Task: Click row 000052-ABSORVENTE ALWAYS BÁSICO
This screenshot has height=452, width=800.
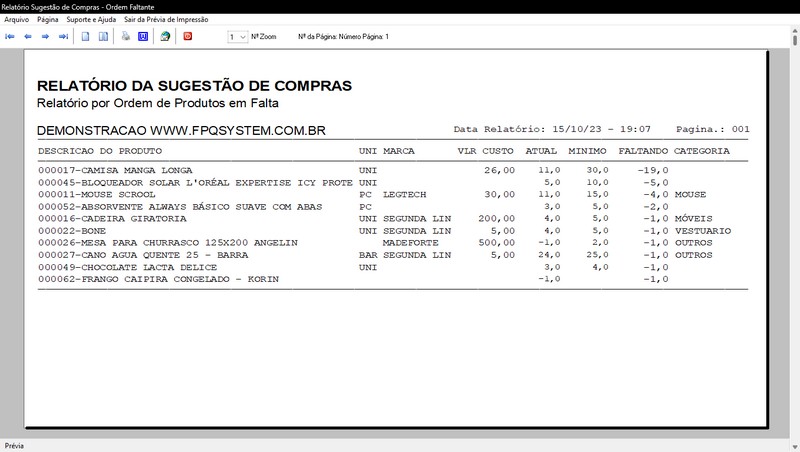Action: (x=393, y=207)
